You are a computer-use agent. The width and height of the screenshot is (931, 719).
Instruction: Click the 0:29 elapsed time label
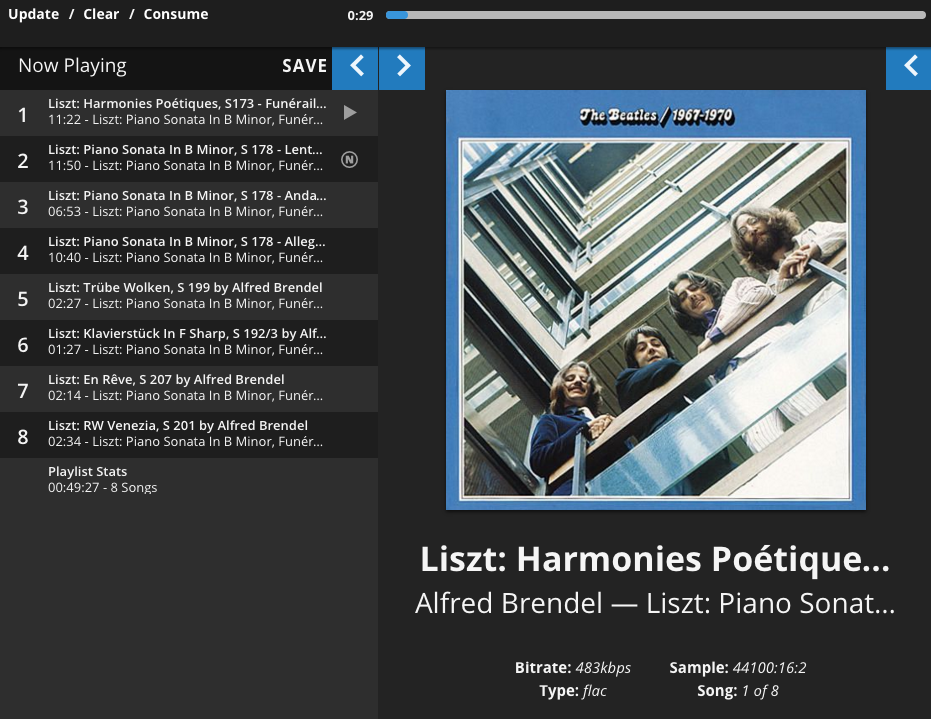click(x=360, y=15)
